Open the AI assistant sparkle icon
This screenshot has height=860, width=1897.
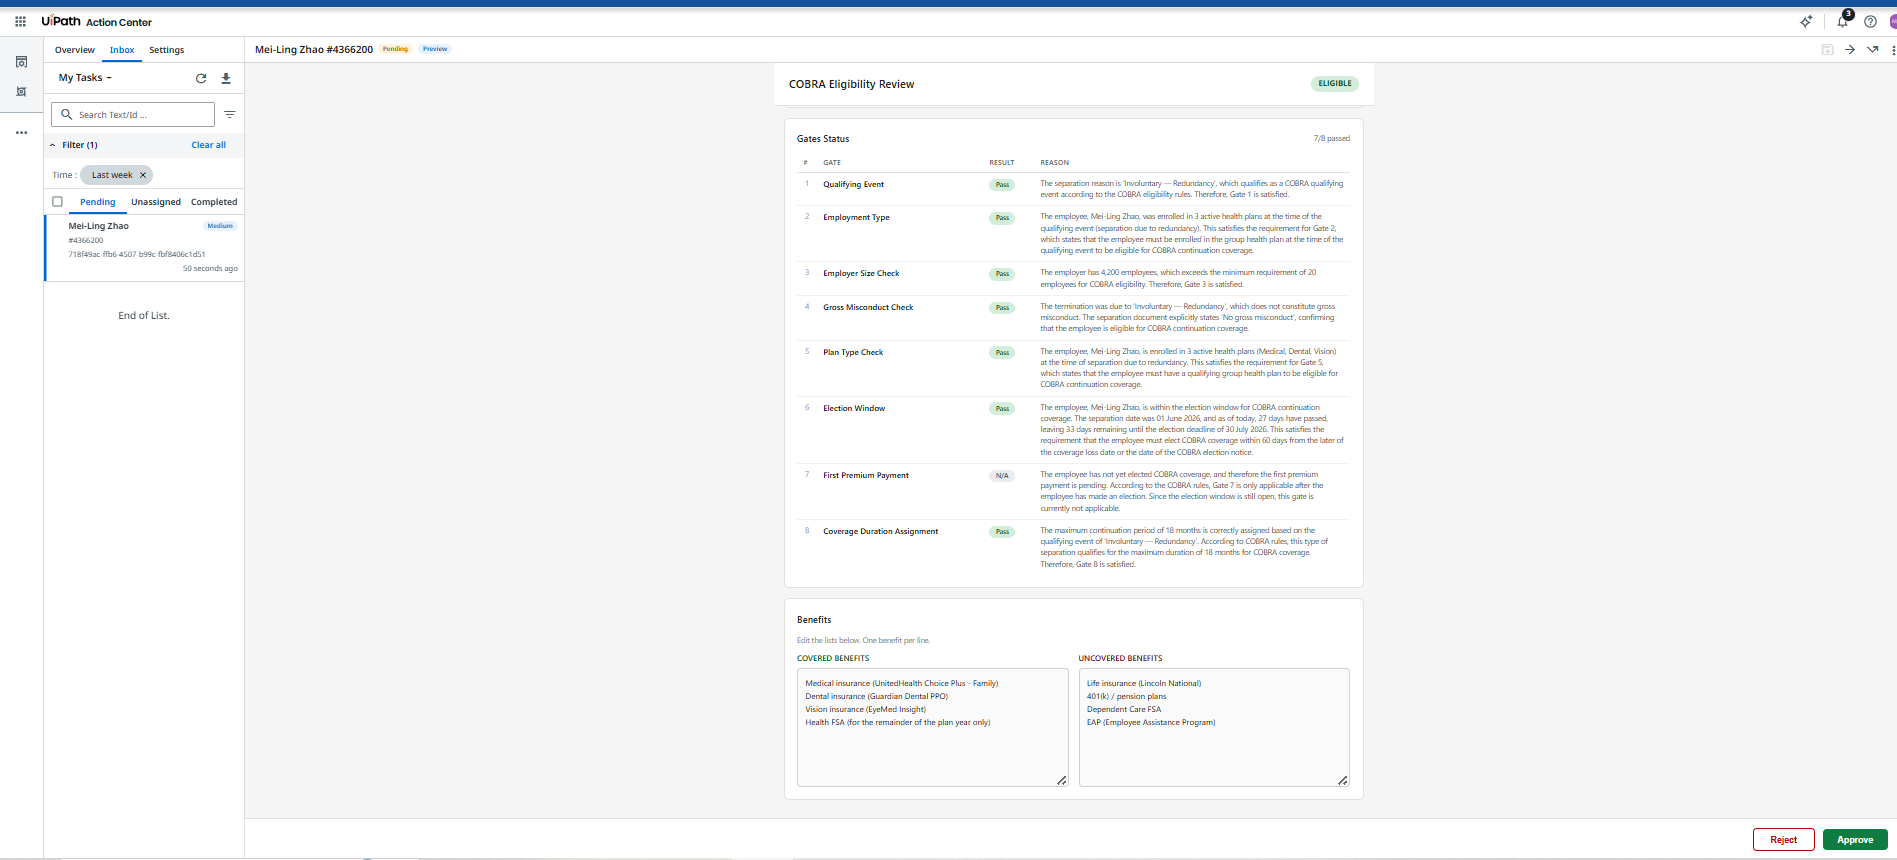tap(1806, 21)
